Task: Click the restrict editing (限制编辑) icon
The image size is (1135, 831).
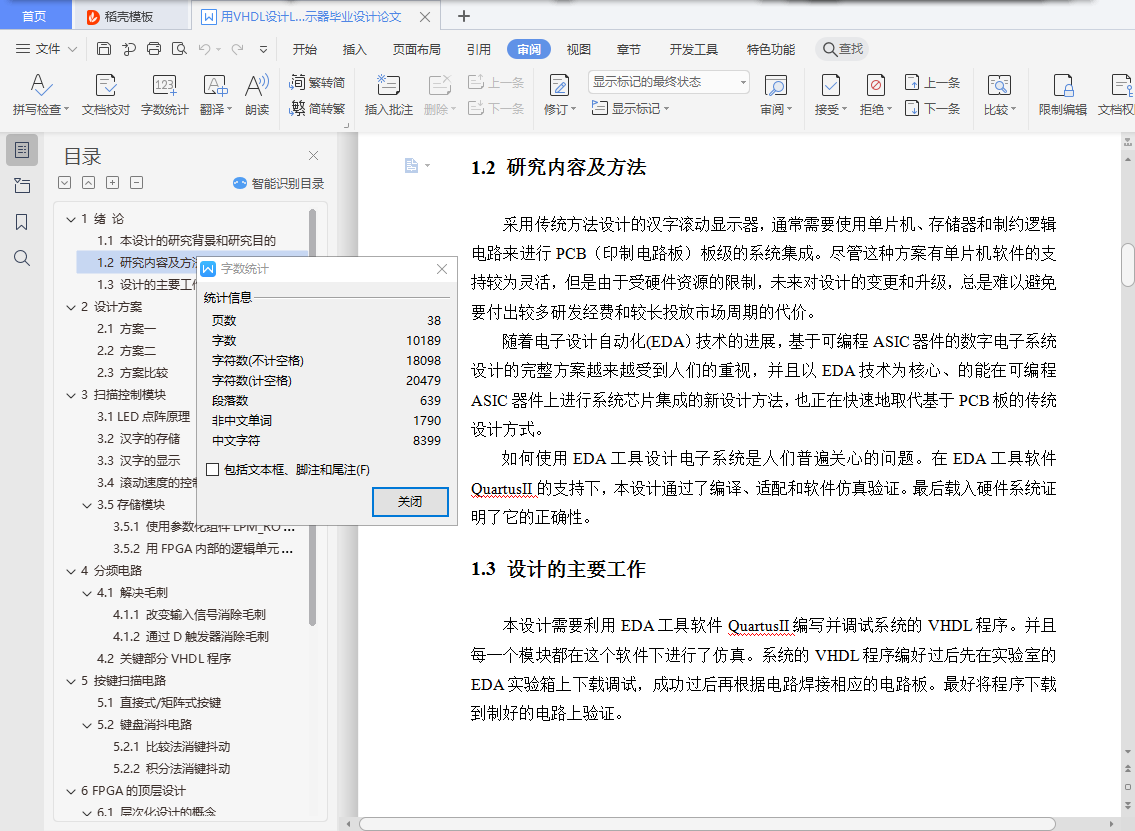Action: tap(1063, 85)
